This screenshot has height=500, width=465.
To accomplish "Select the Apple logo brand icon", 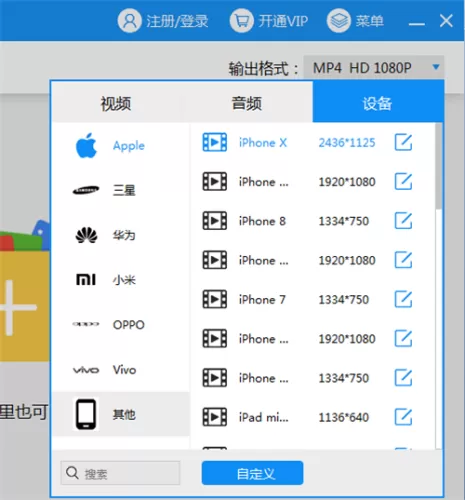I will click(x=86, y=146).
